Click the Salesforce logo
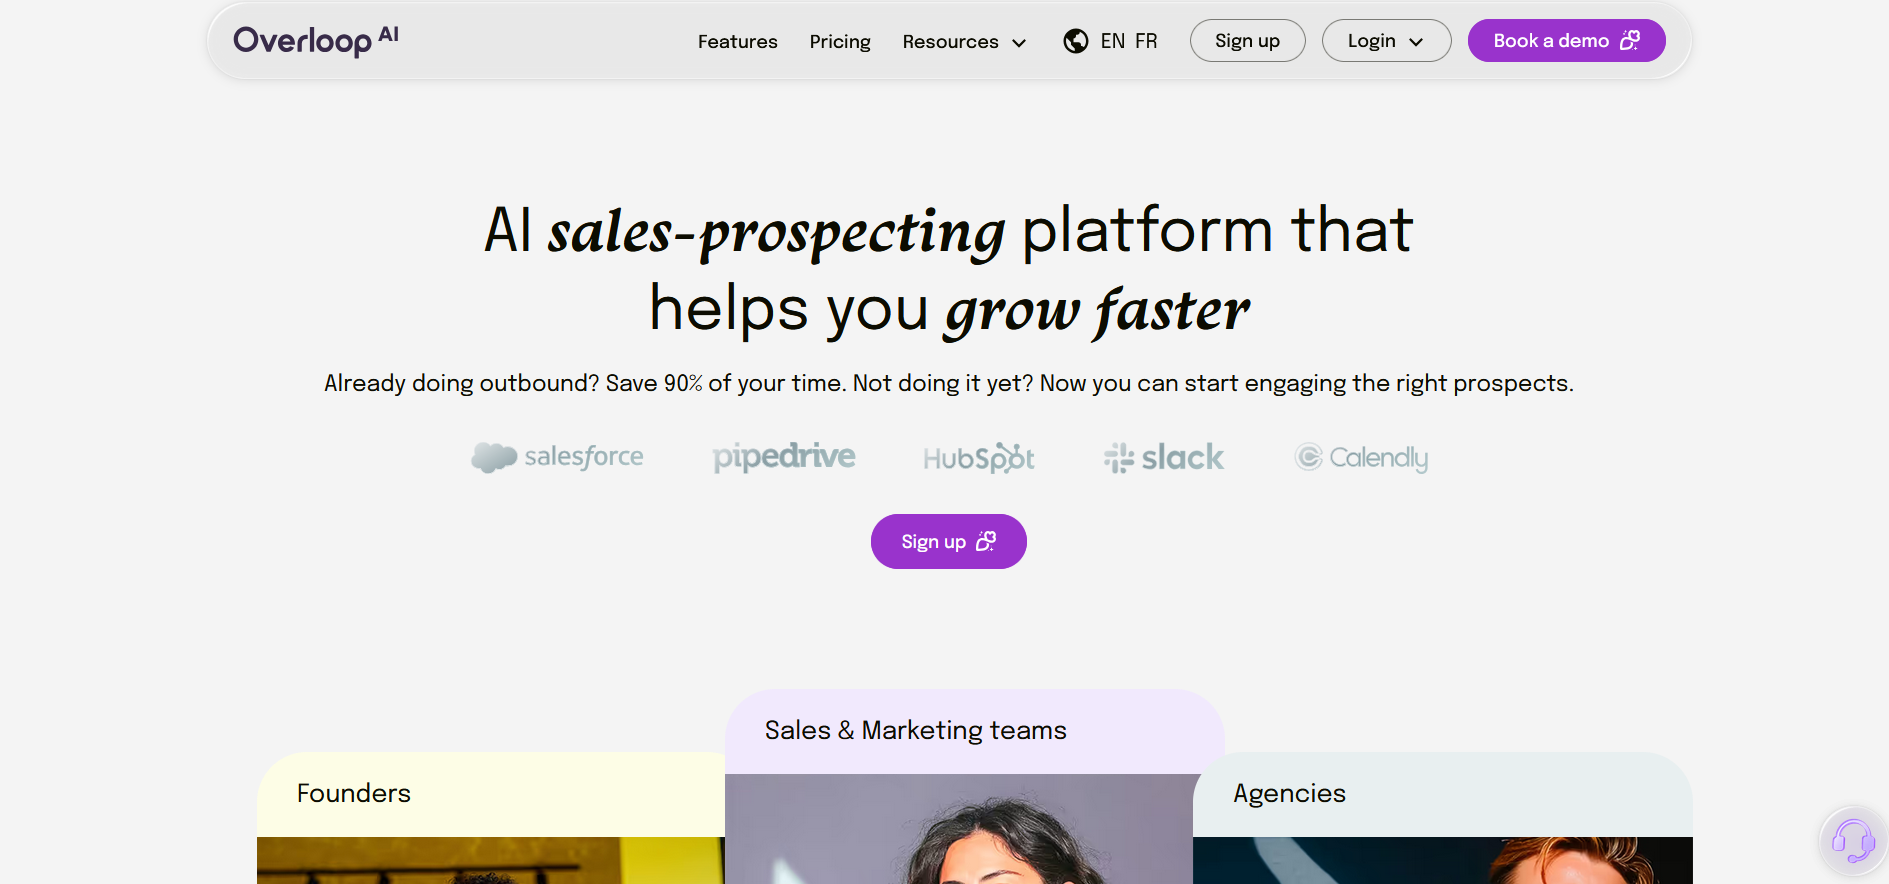The width and height of the screenshot is (1889, 884). point(557,457)
